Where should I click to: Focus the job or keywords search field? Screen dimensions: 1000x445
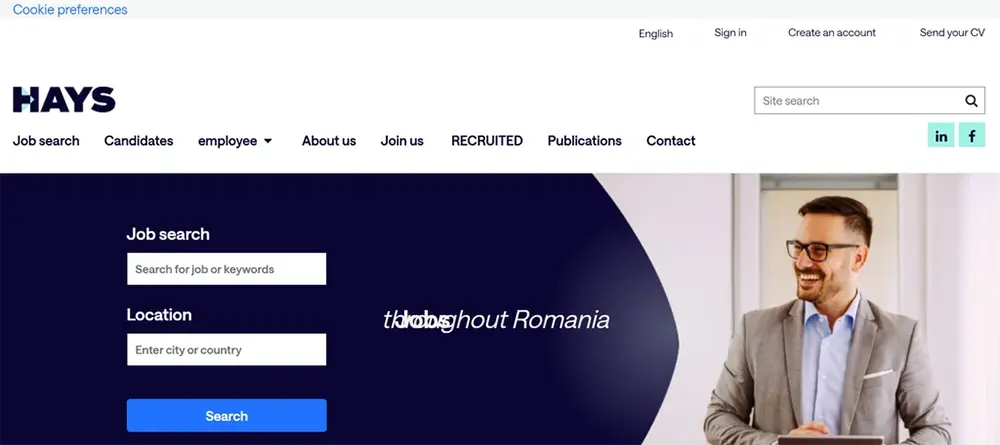(226, 269)
